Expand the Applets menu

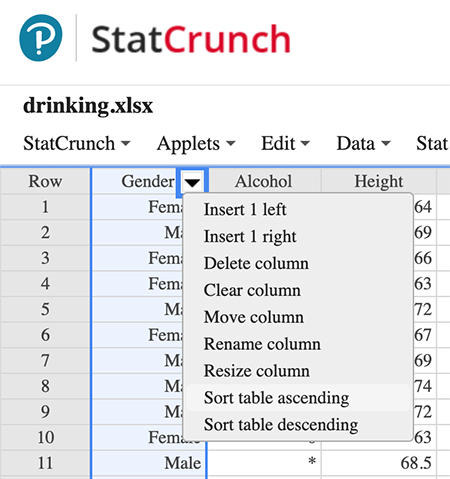[x=196, y=144]
